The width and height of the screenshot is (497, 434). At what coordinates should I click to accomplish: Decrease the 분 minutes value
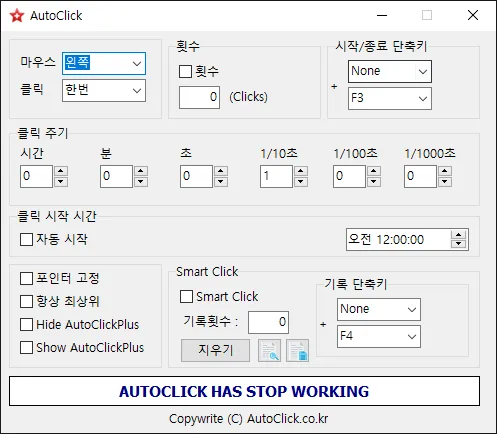pos(141,182)
